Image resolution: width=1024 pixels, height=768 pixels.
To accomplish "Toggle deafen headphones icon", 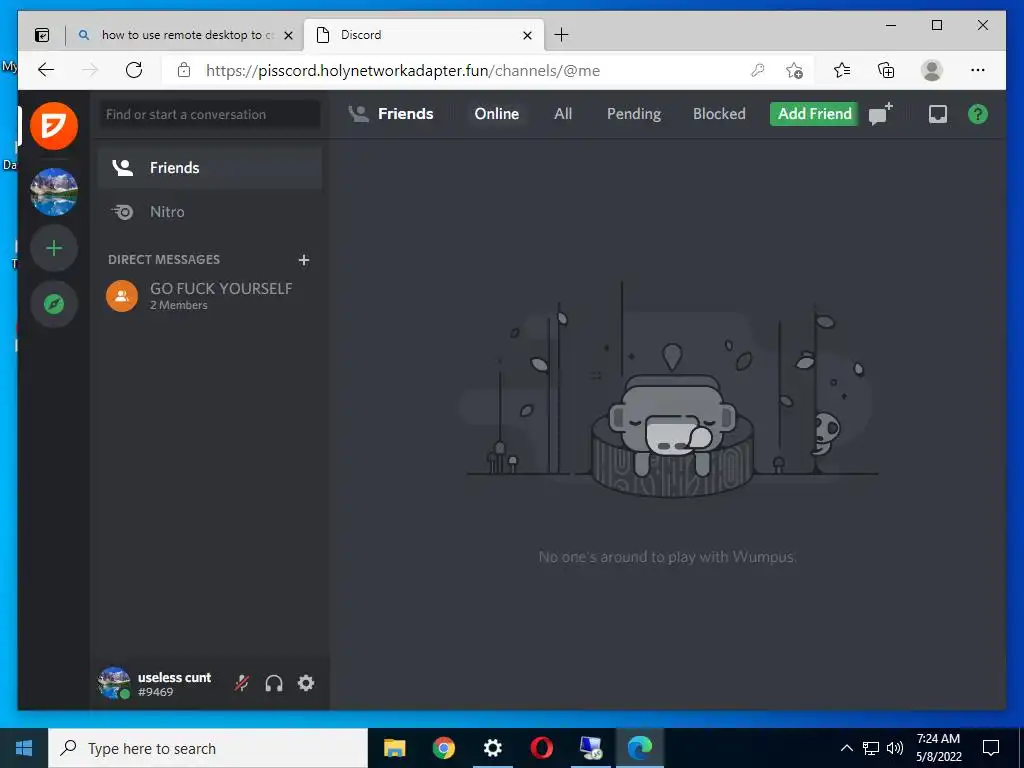I will pos(274,683).
